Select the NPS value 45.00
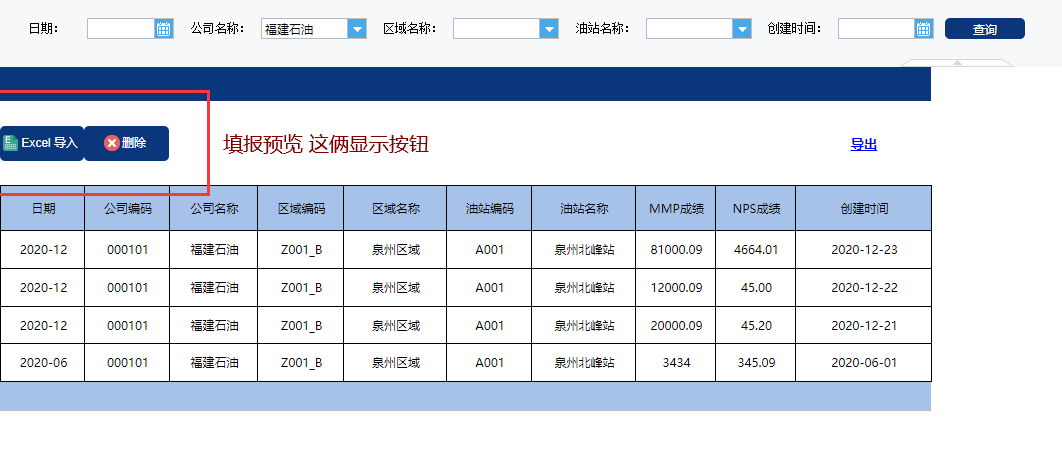The height and width of the screenshot is (450, 1062). coord(756,287)
